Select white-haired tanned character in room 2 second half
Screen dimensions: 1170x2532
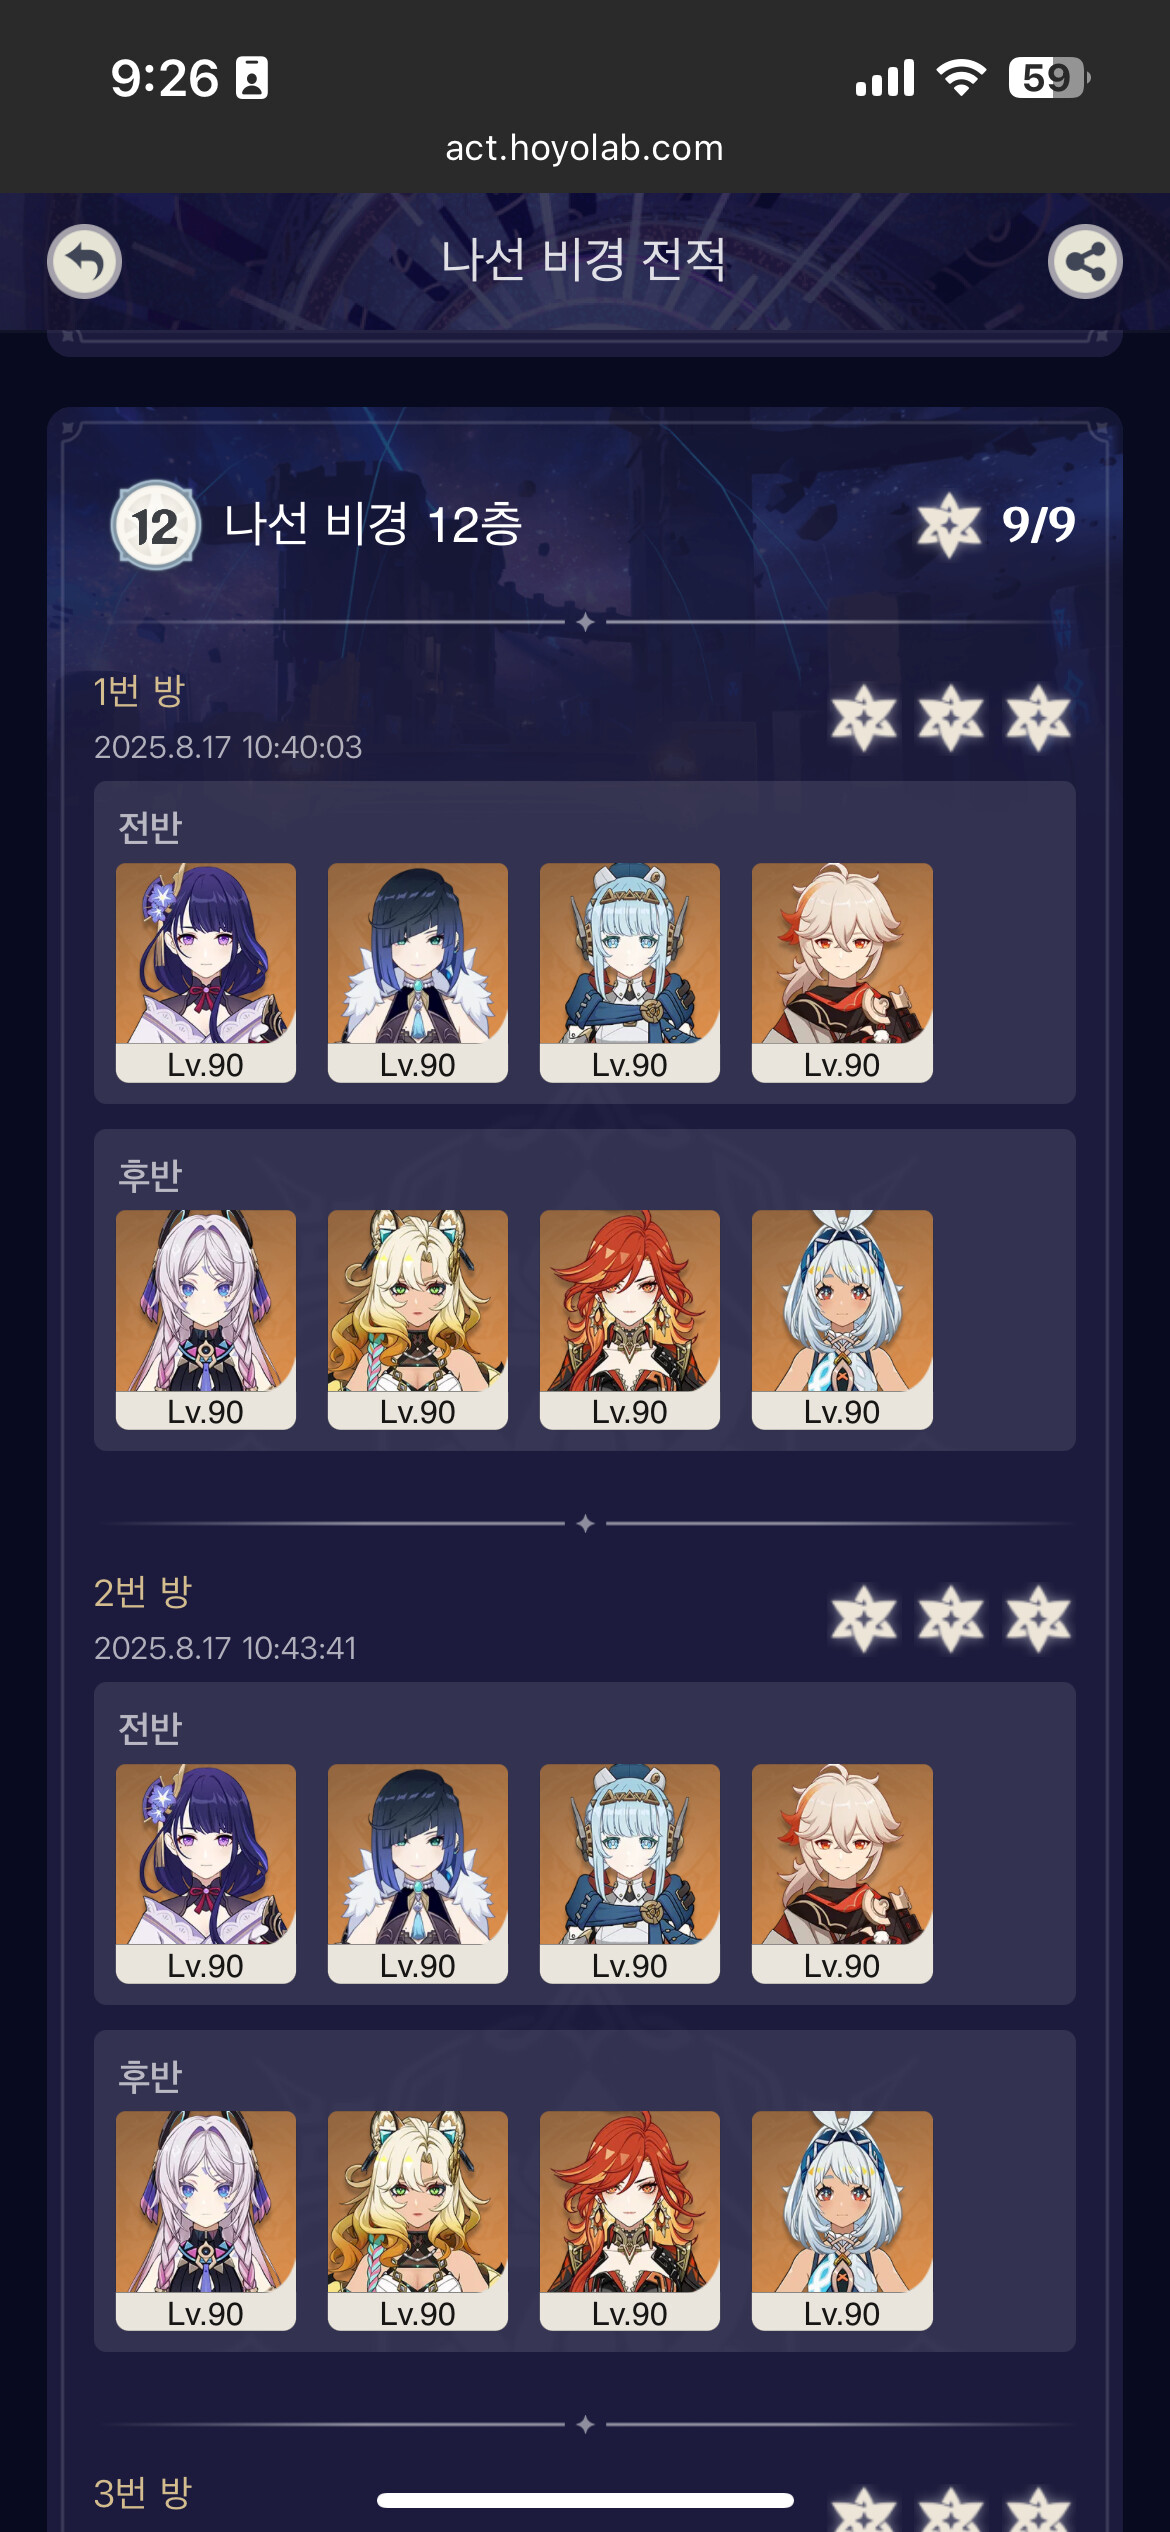[x=842, y=2220]
